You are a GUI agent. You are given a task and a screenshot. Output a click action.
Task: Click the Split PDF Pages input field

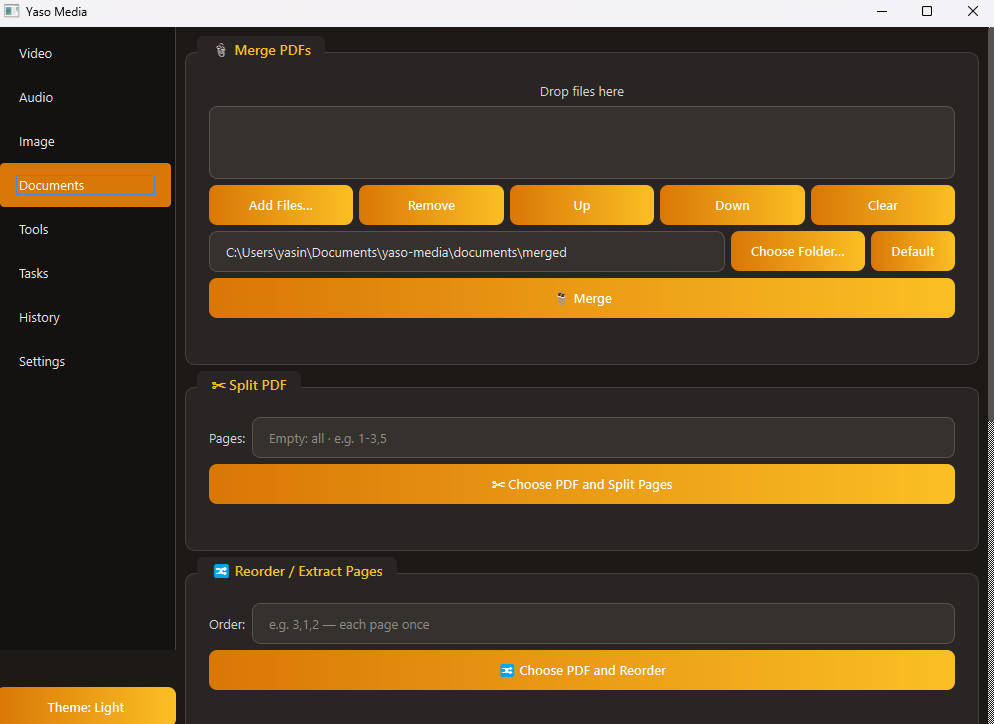604,437
